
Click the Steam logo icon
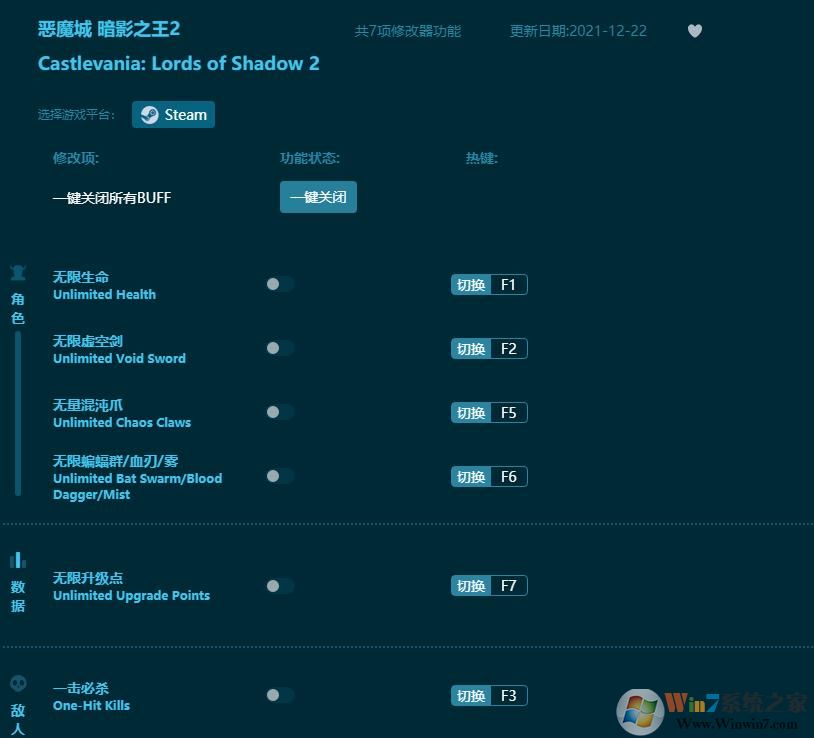[151, 114]
